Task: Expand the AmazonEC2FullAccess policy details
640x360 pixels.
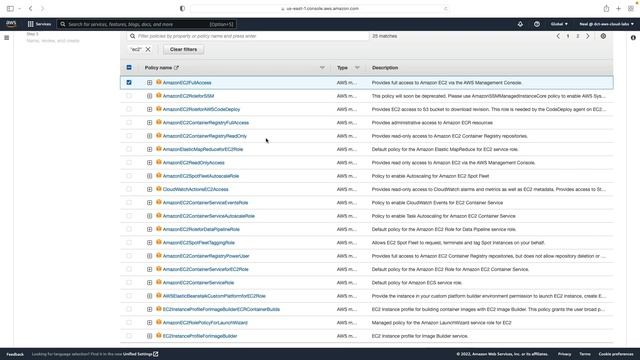Action: 149,82
